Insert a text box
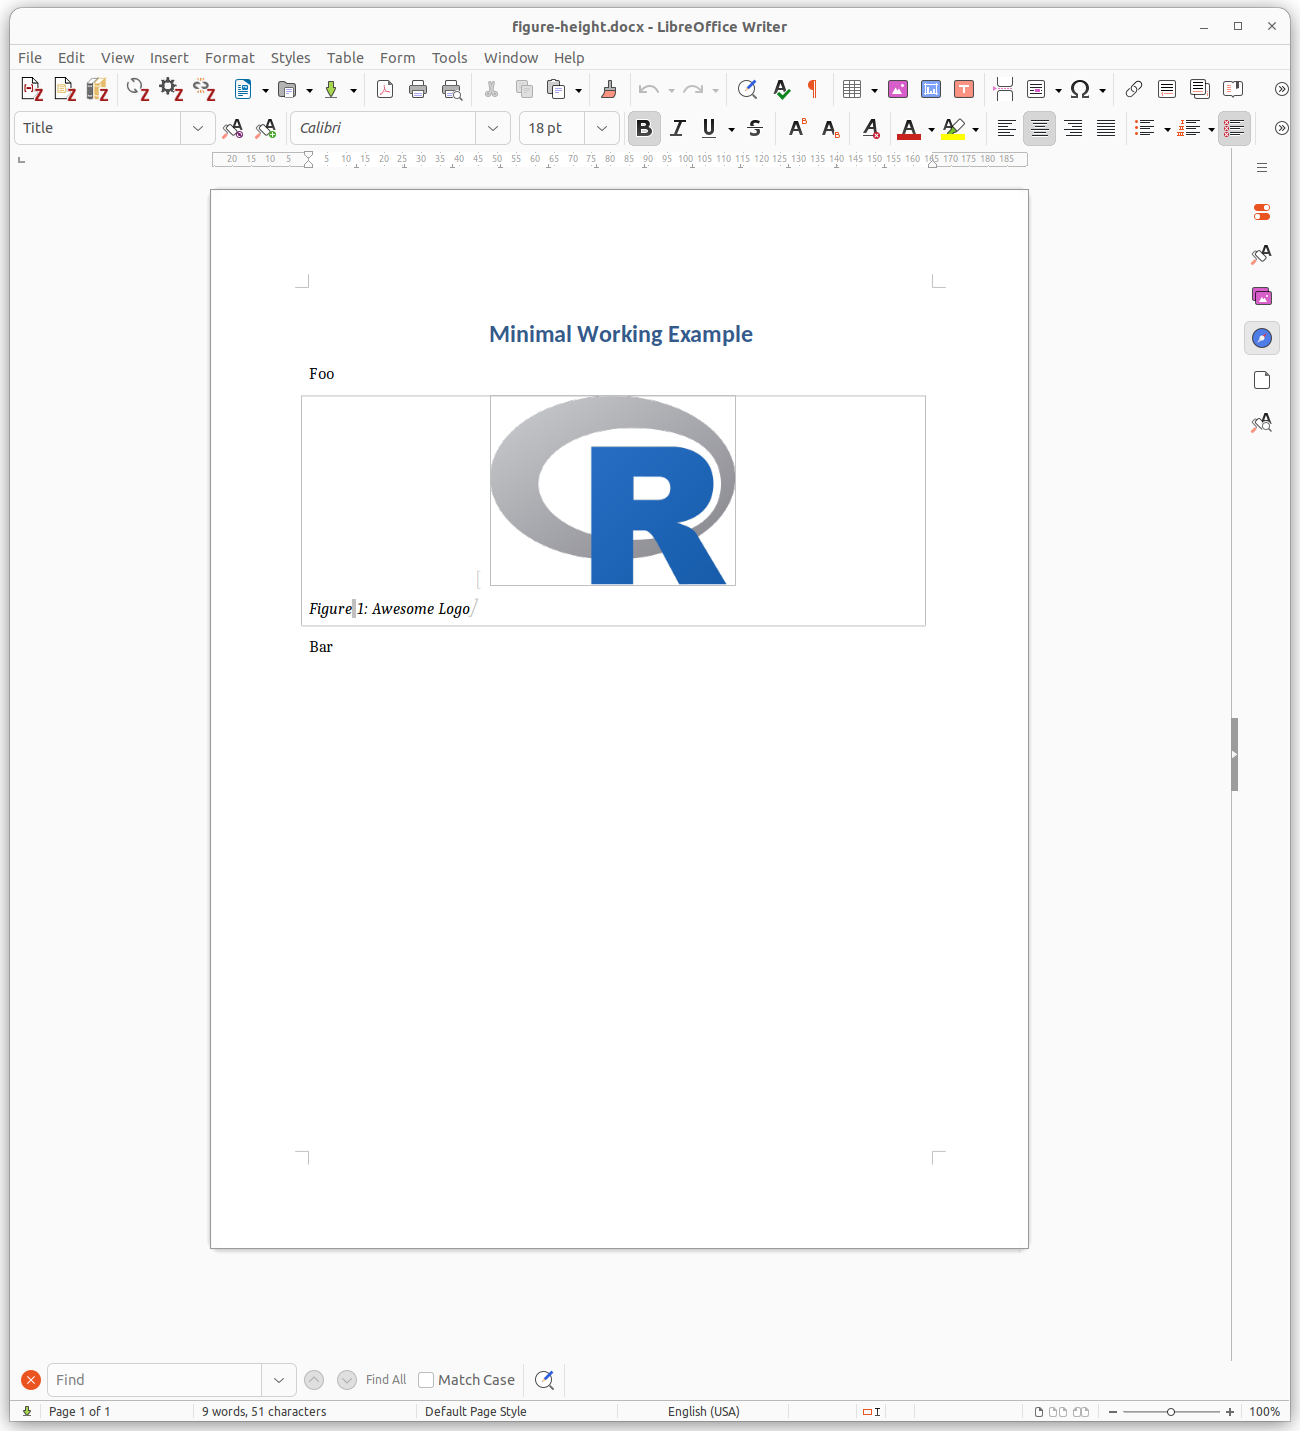 [x=964, y=90]
